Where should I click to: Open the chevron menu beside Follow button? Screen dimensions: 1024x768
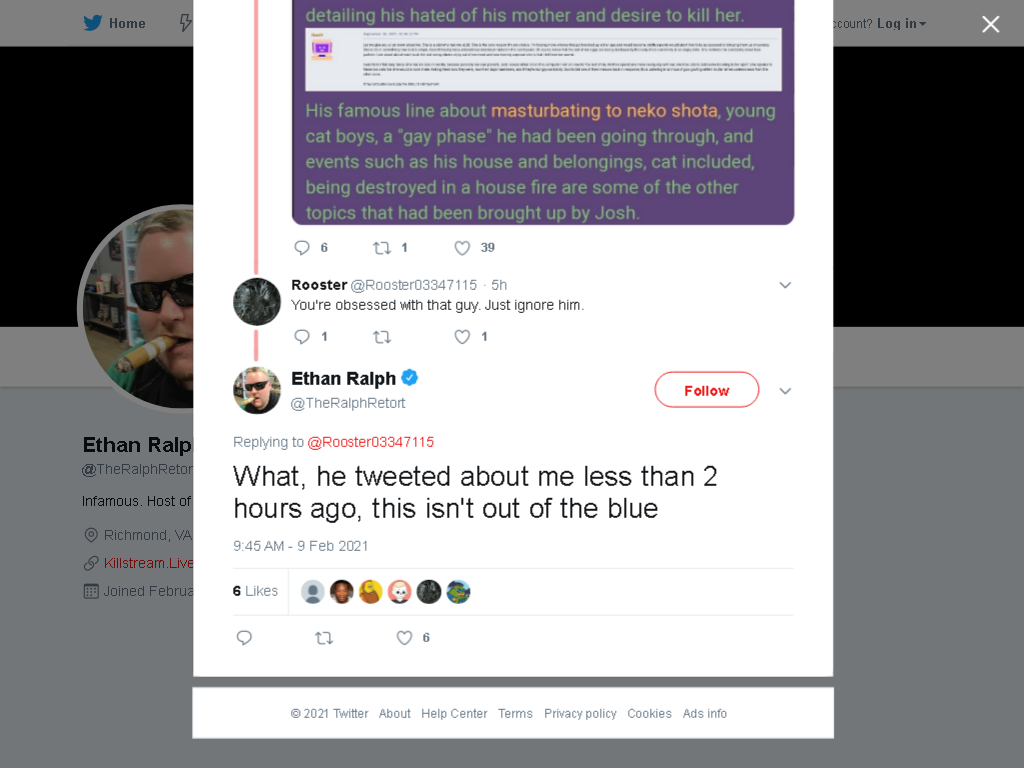tap(785, 391)
